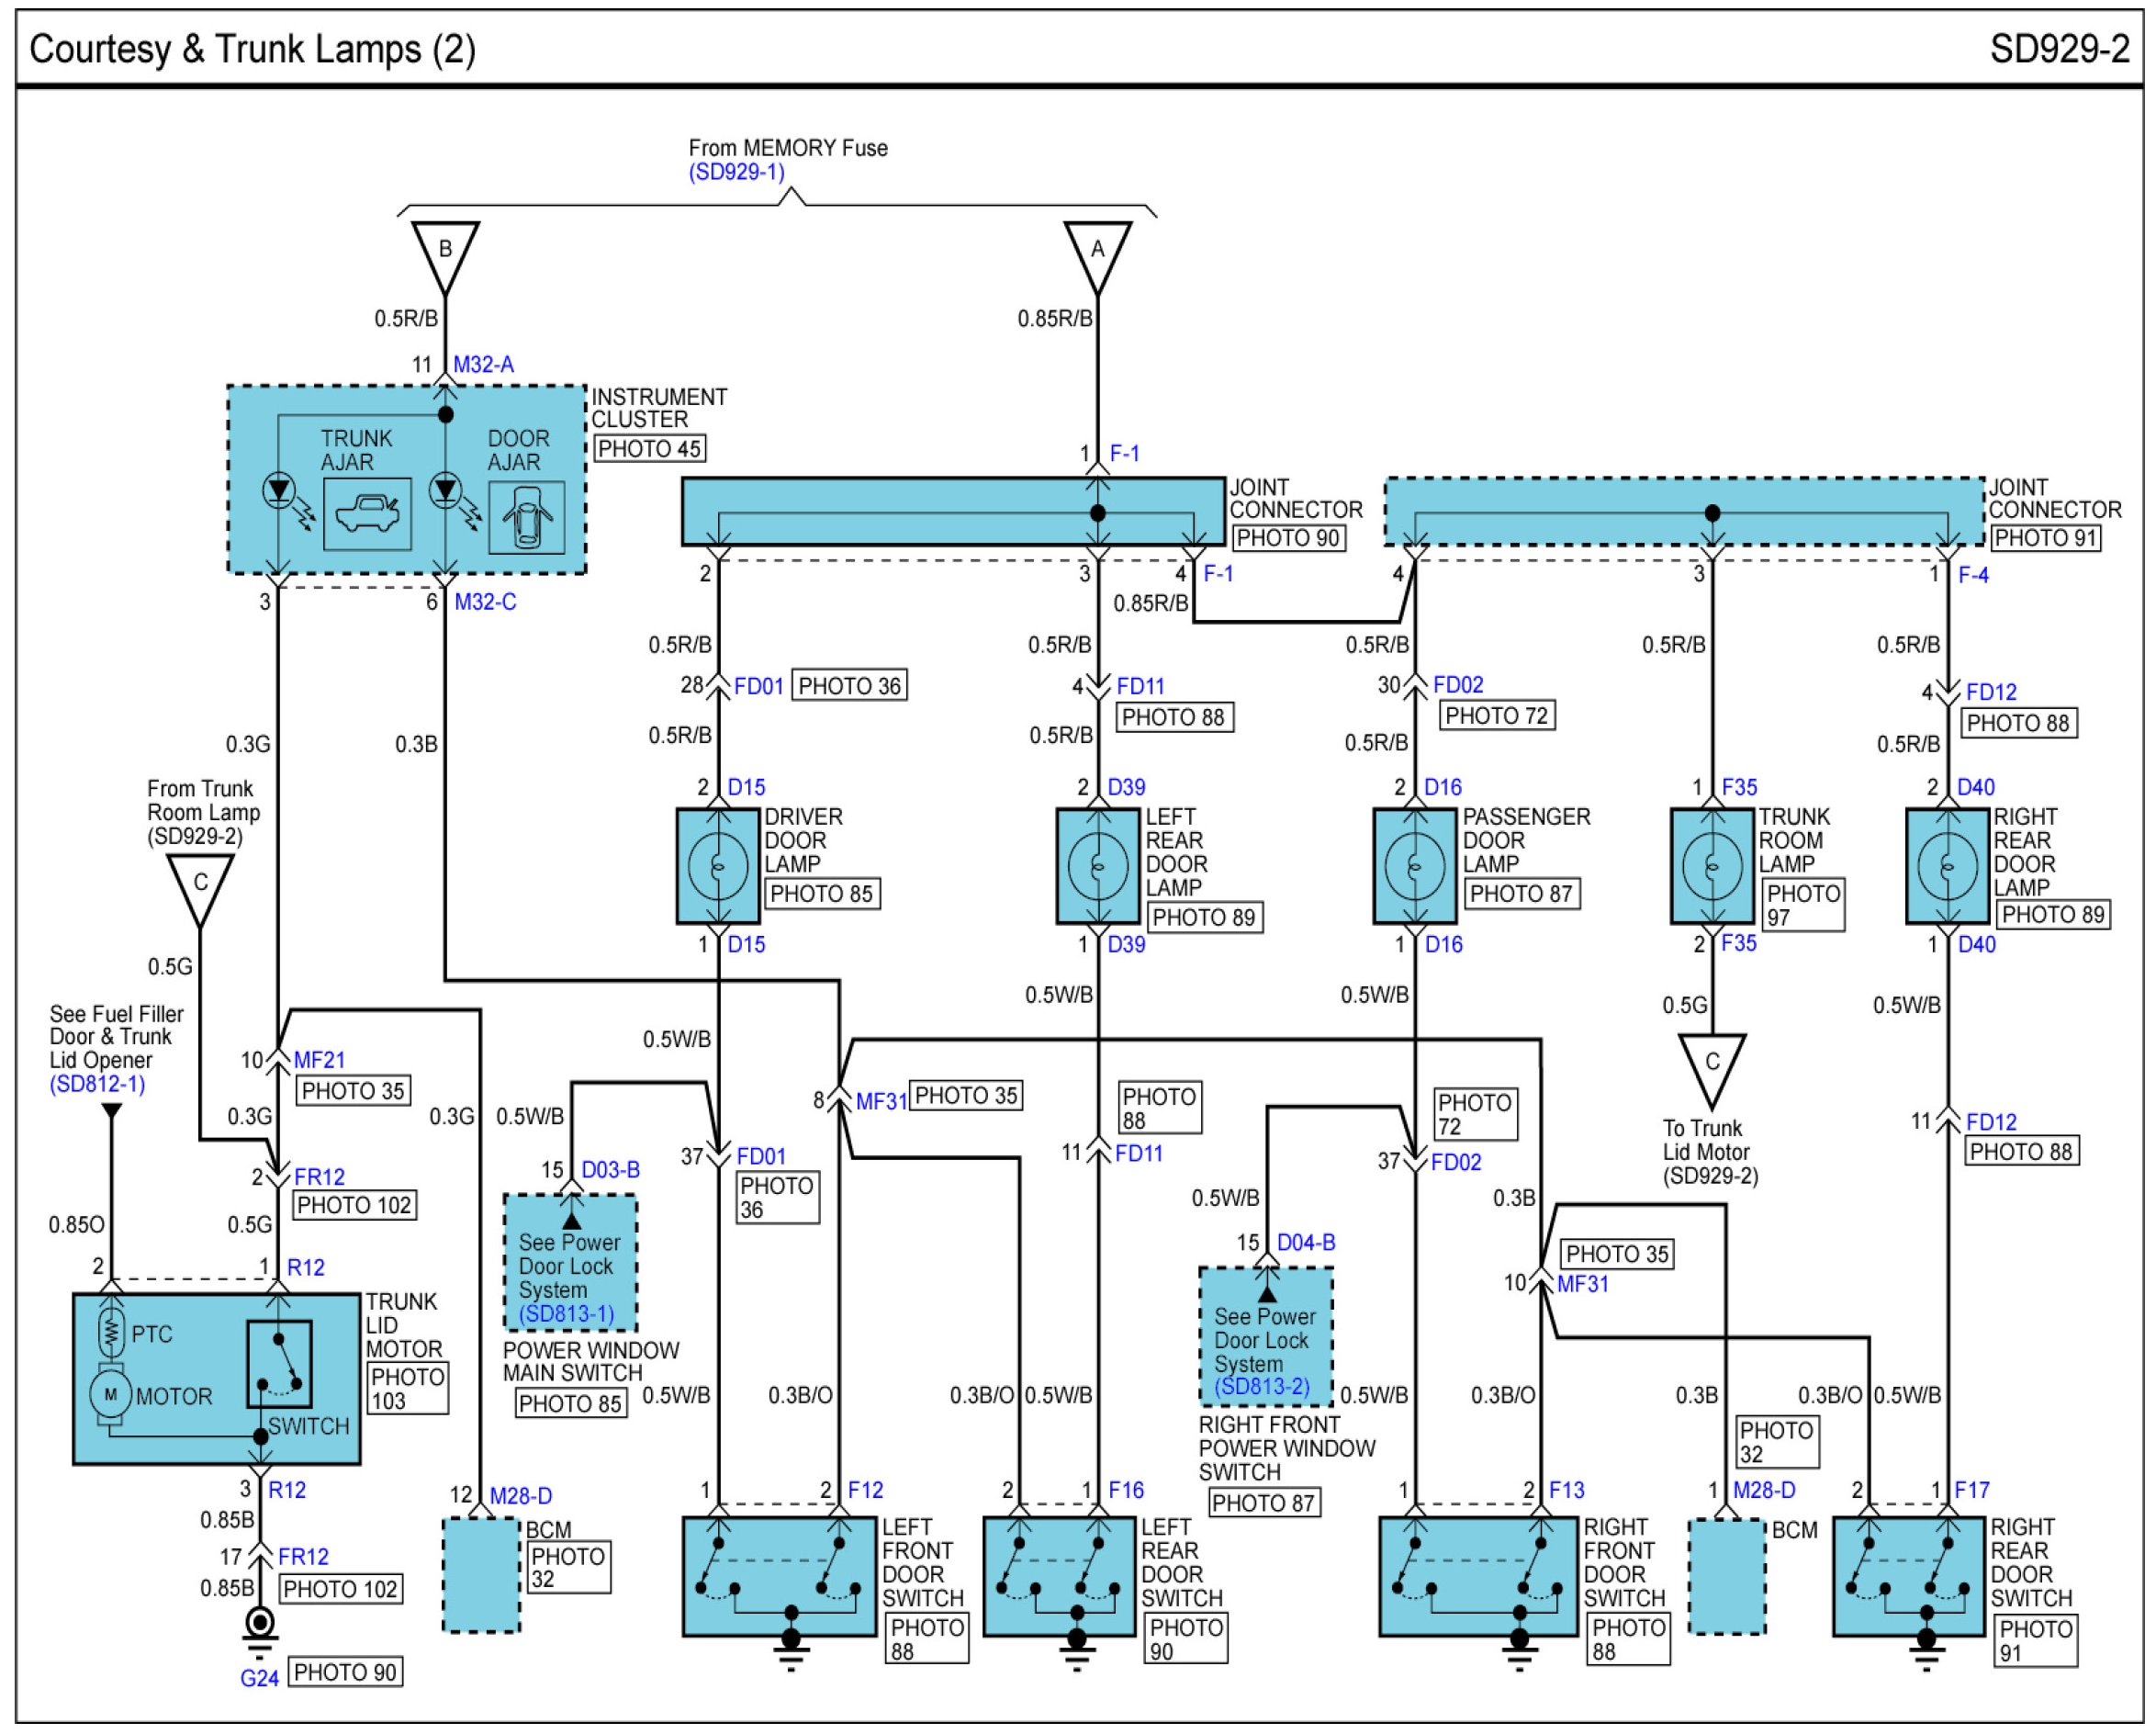Click the trunk lid MOTOR symbol
The width and height of the screenshot is (2156, 1734).
tap(110, 1394)
